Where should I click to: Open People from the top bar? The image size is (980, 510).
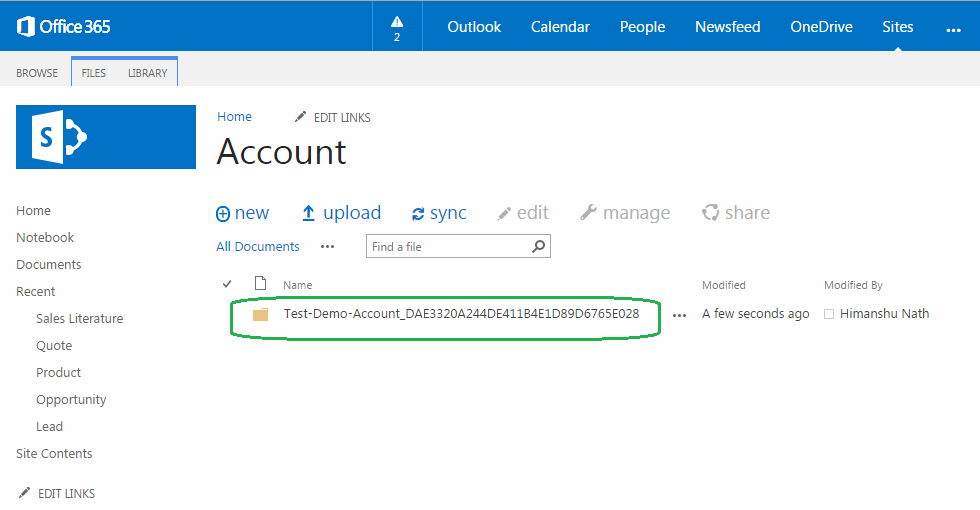tap(642, 27)
